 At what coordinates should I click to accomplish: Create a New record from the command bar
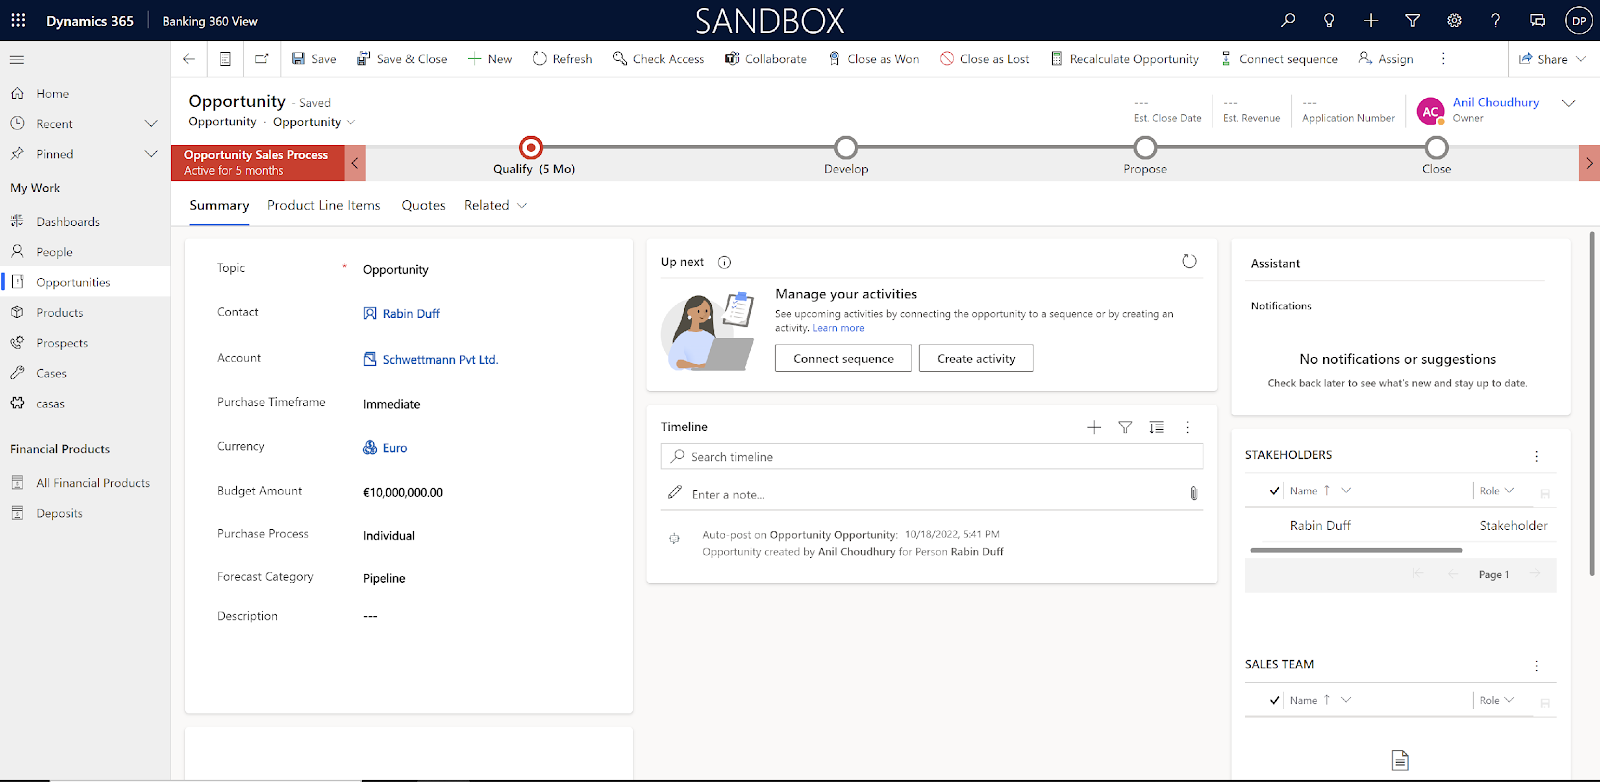[x=490, y=59]
